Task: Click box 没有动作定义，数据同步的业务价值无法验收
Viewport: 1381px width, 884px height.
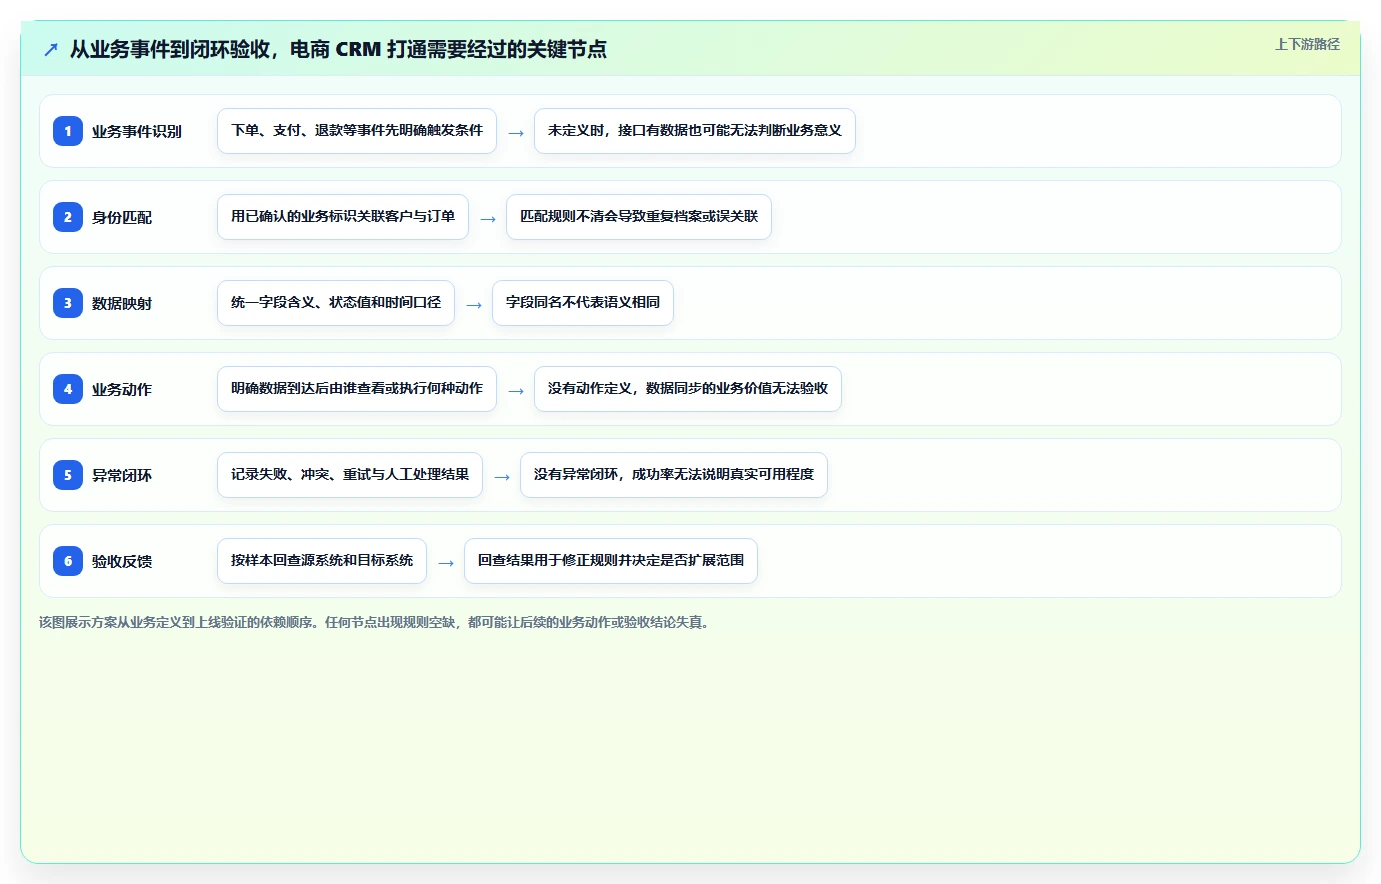Action: [x=688, y=389]
